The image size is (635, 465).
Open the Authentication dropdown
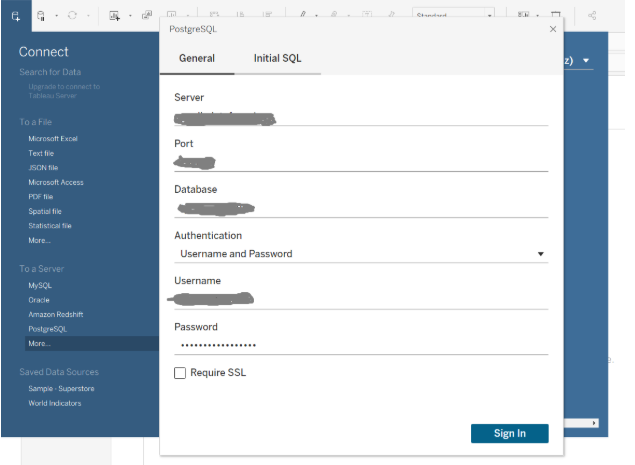click(361, 254)
